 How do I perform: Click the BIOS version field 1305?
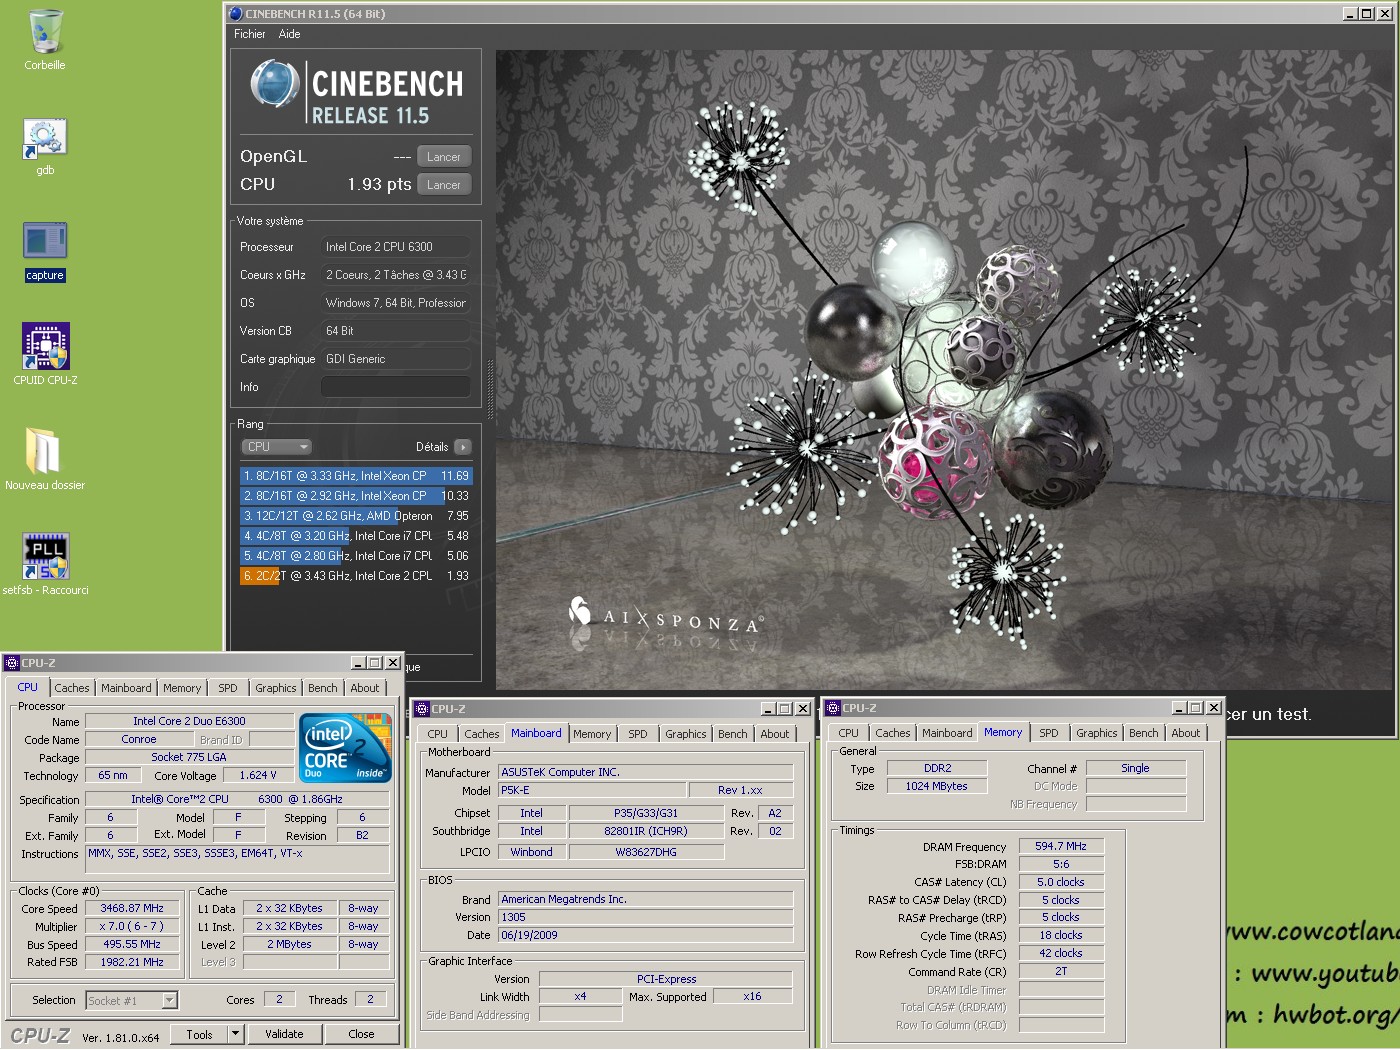[x=646, y=917]
